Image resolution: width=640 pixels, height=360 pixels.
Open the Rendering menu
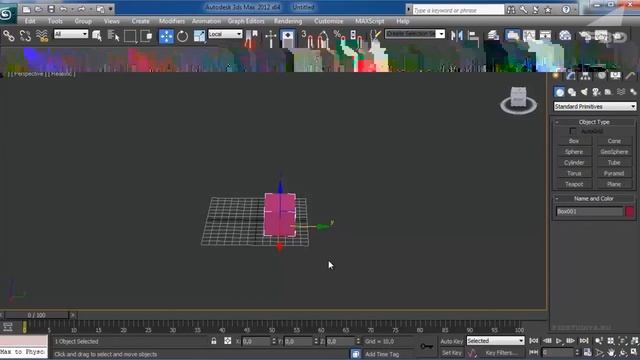tap(288, 21)
